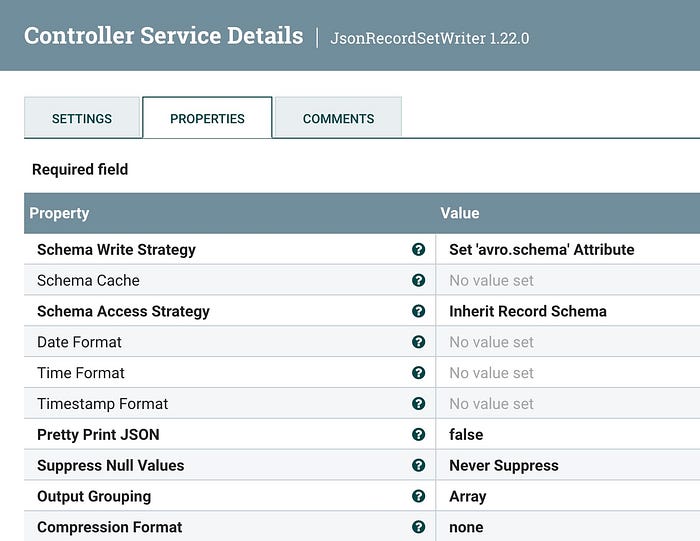Click the JsonRecordSetWriter 1.22.0 title text

(x=430, y=38)
